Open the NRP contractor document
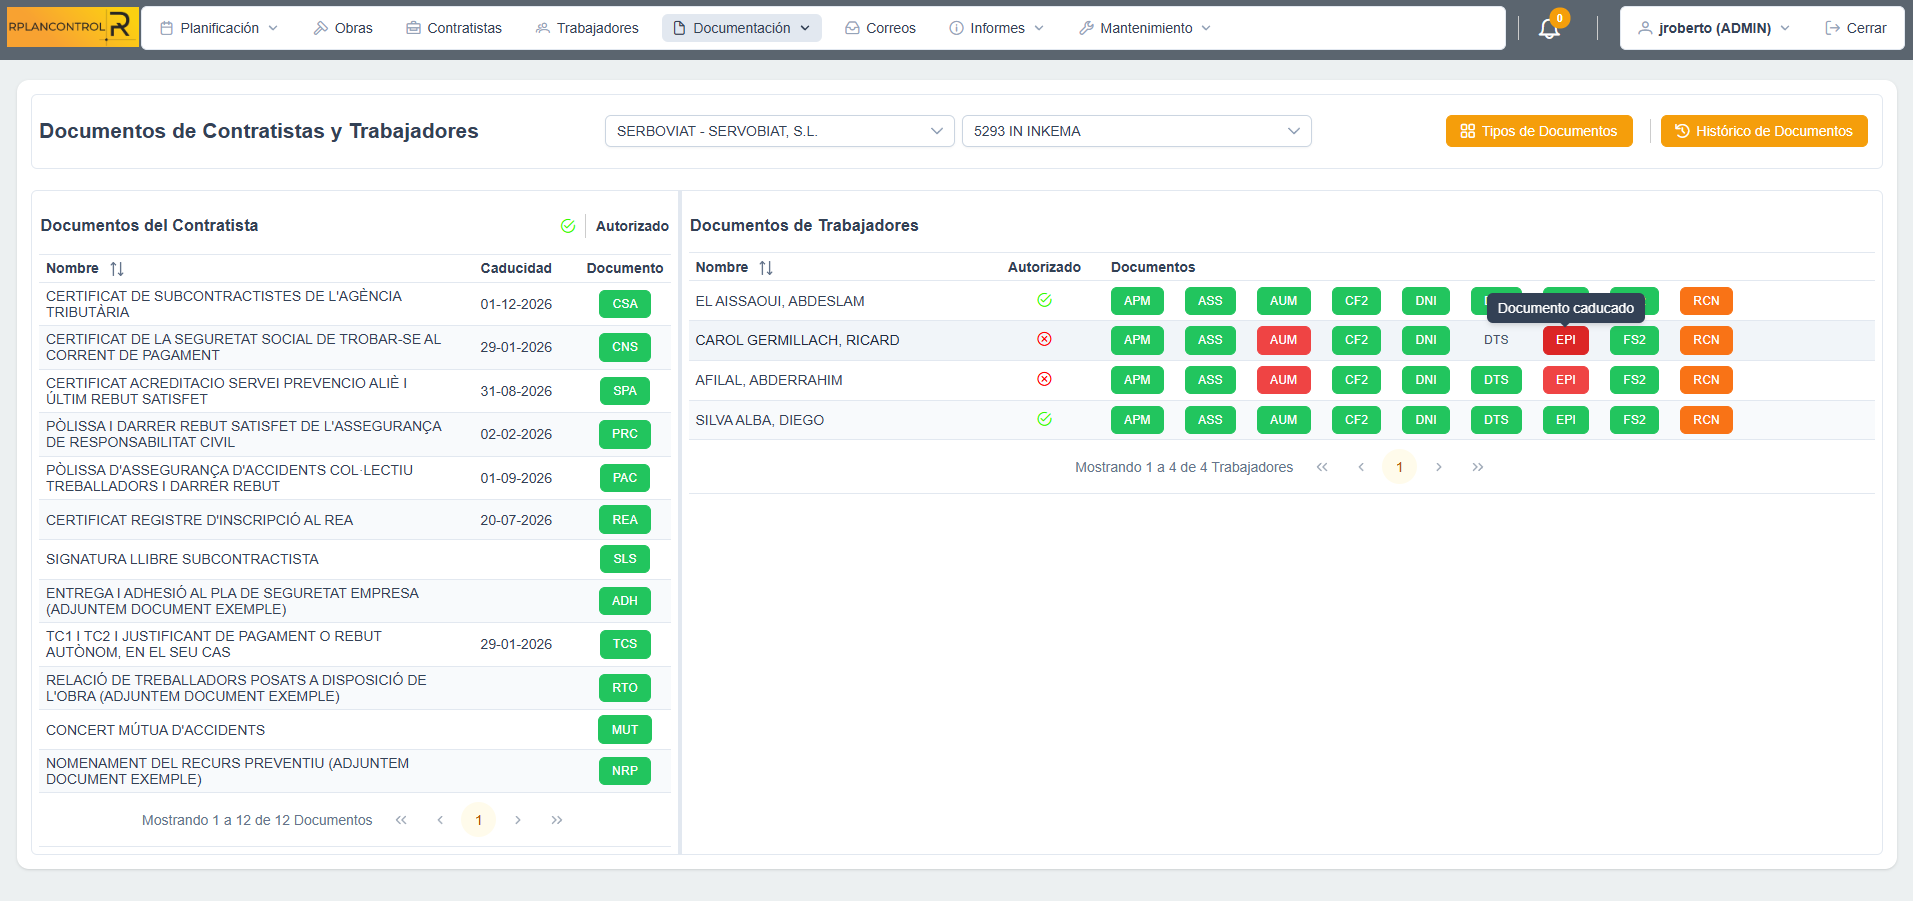 (624, 770)
